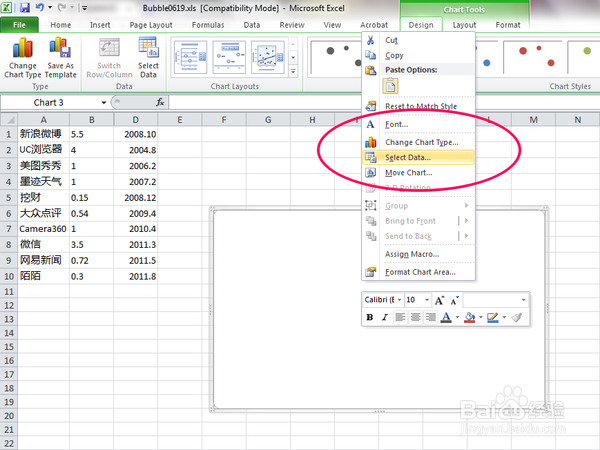Open the Chart Tools Layout tab
Viewport: 600px width, 450px height.
pos(464,25)
